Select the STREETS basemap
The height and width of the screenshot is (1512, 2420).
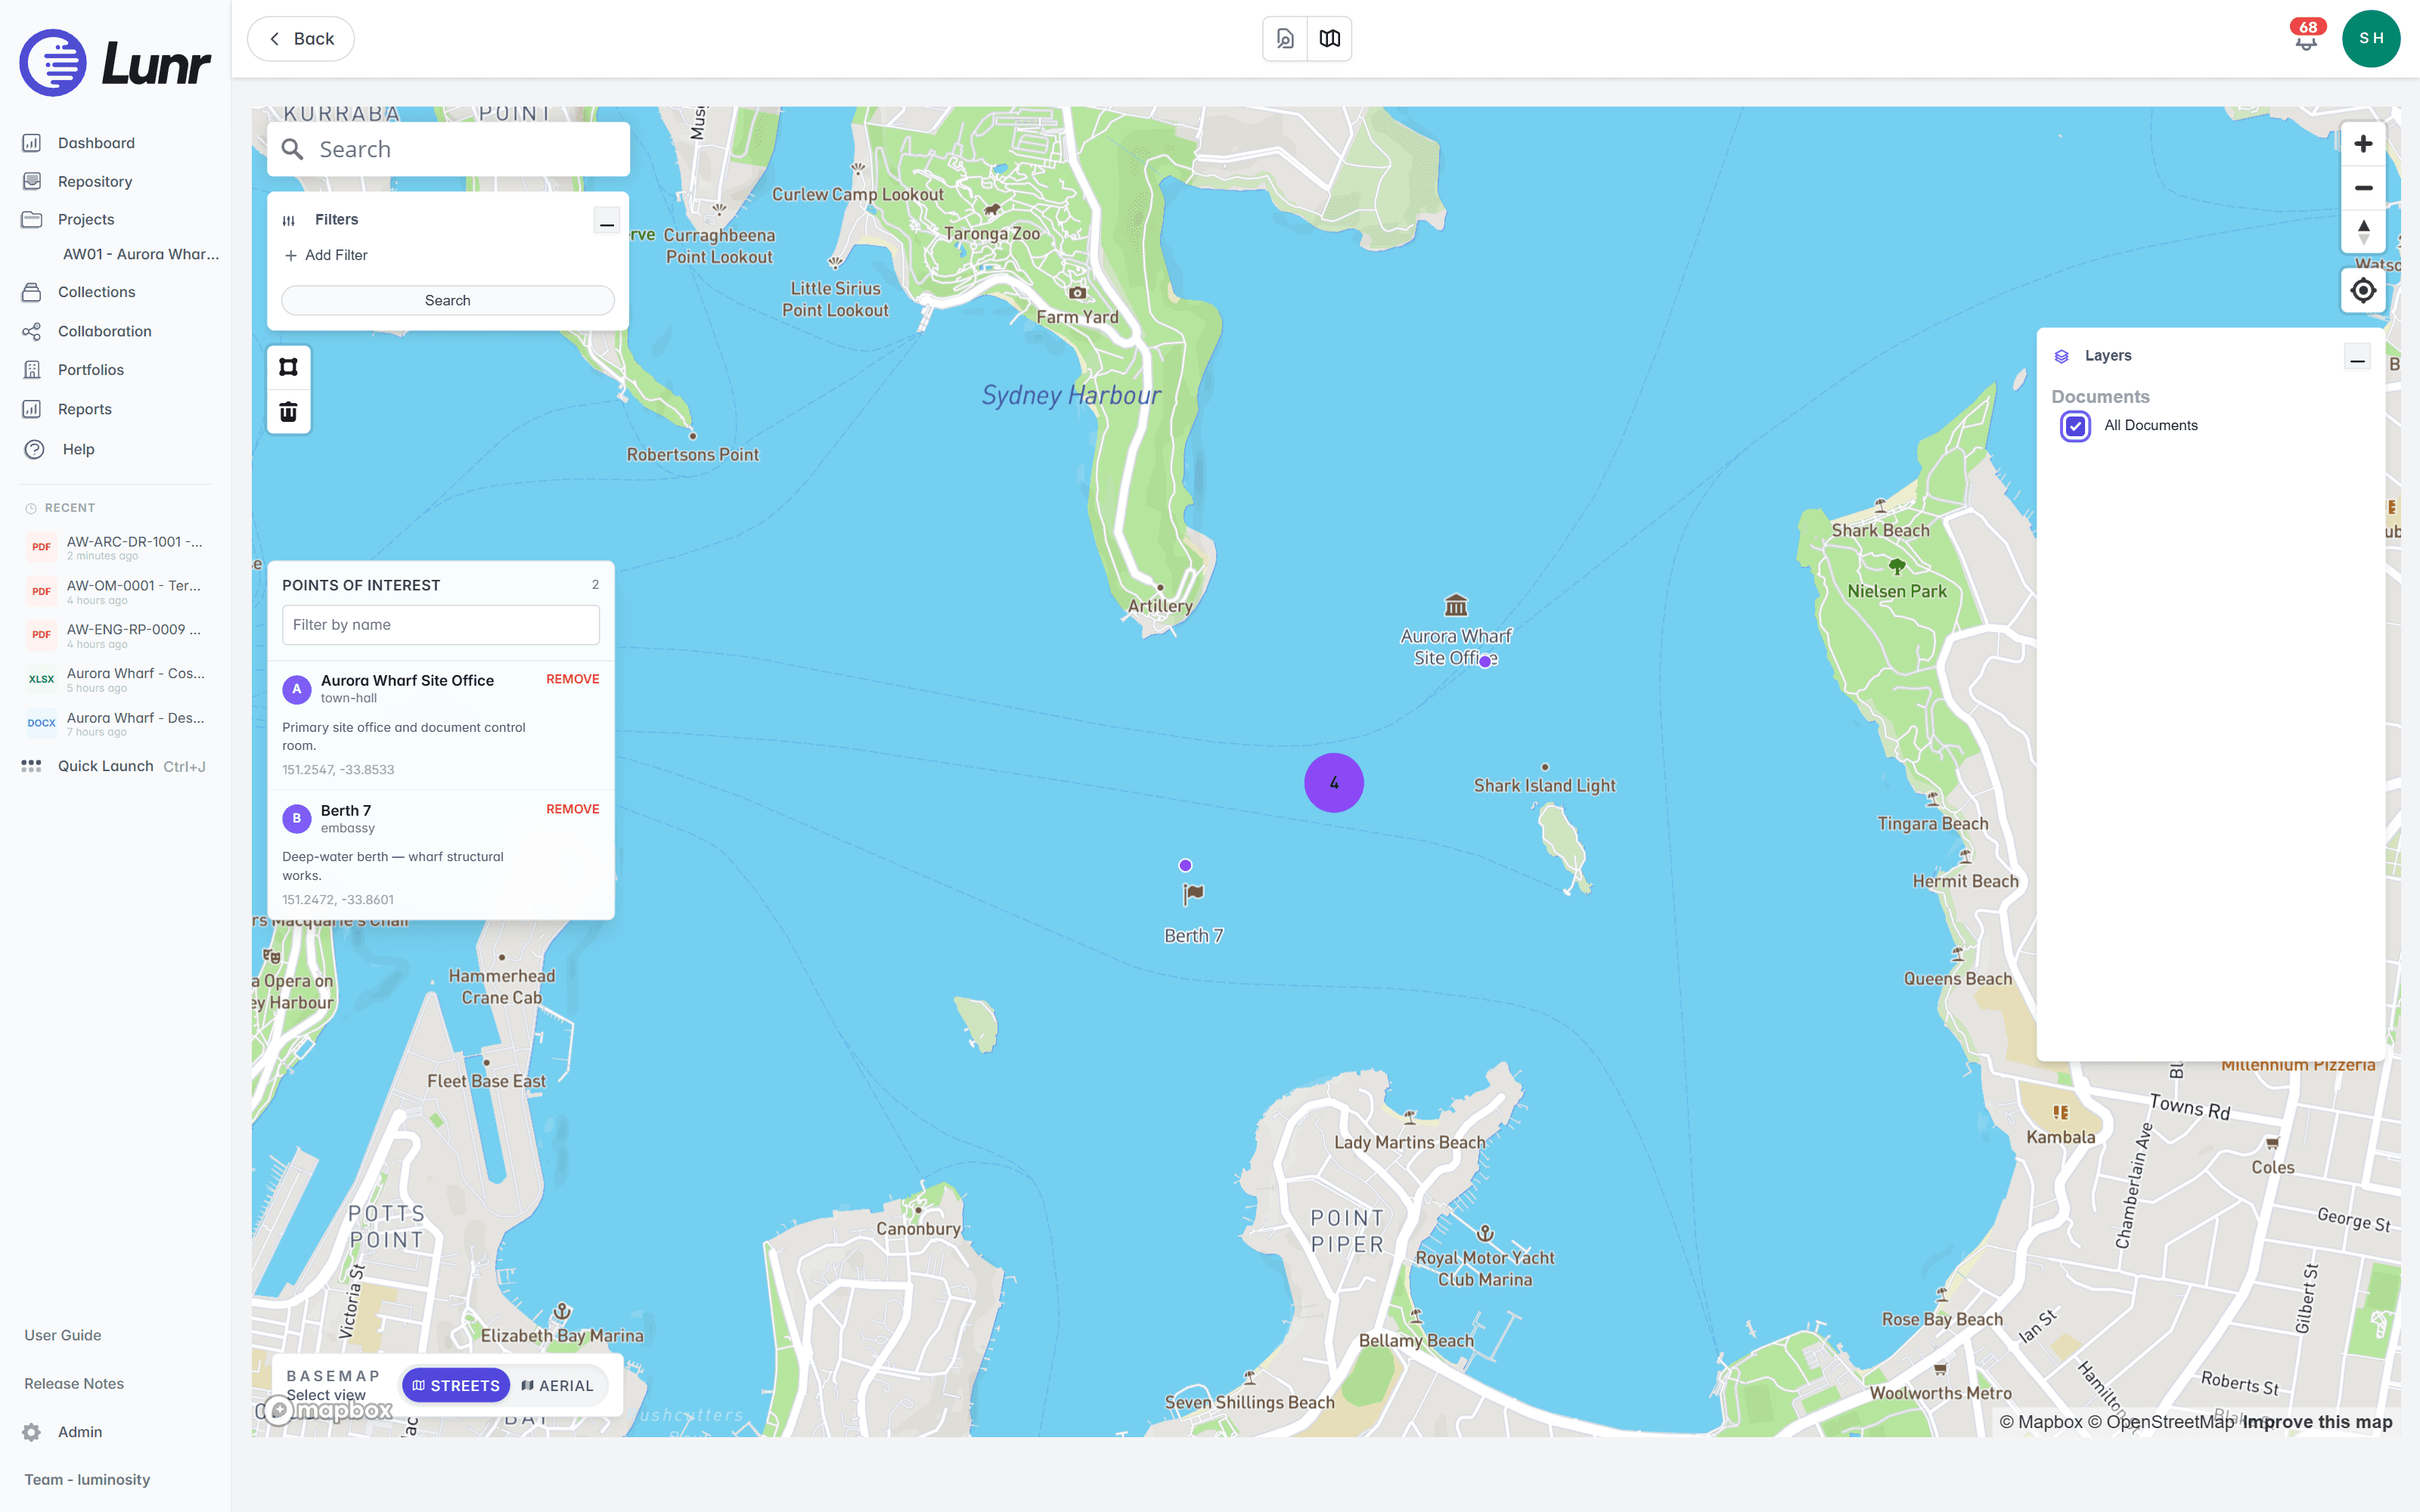(456, 1385)
